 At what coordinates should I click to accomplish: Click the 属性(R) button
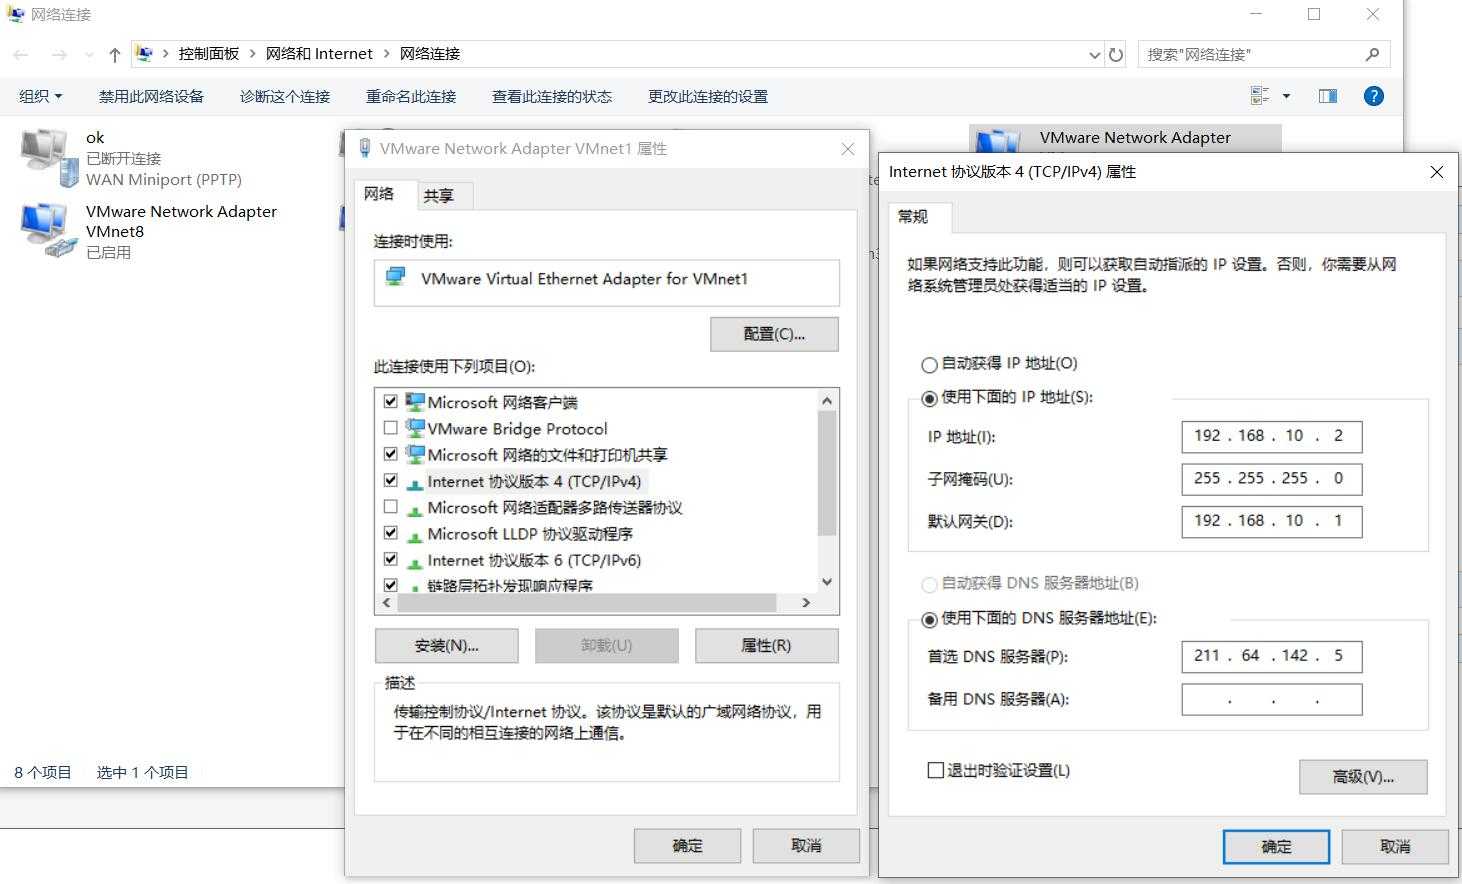(x=766, y=646)
